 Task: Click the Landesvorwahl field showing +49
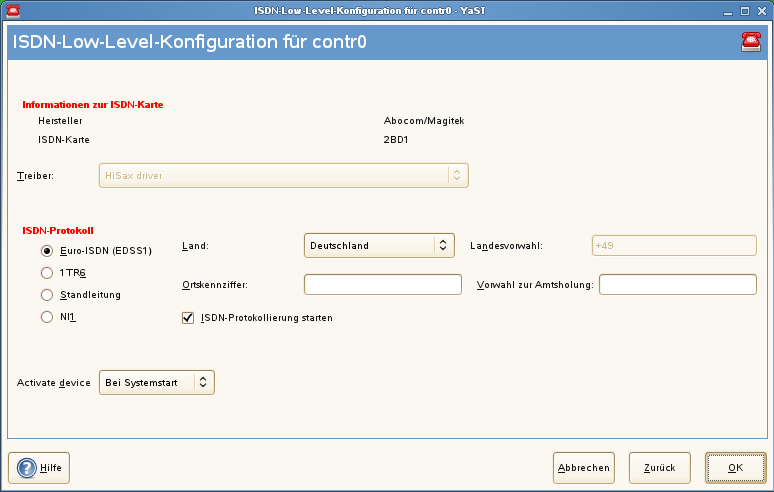(x=674, y=246)
